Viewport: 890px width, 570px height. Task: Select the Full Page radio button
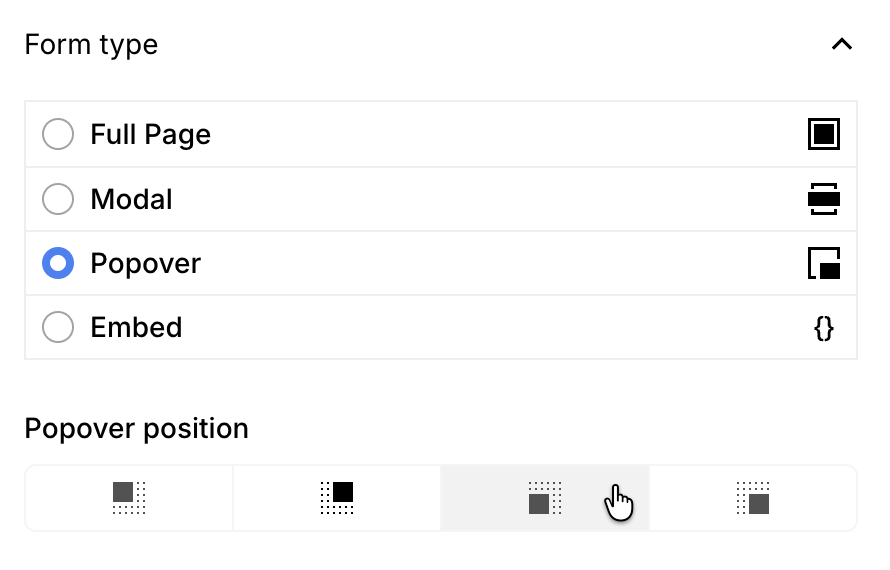pyautogui.click(x=58, y=134)
